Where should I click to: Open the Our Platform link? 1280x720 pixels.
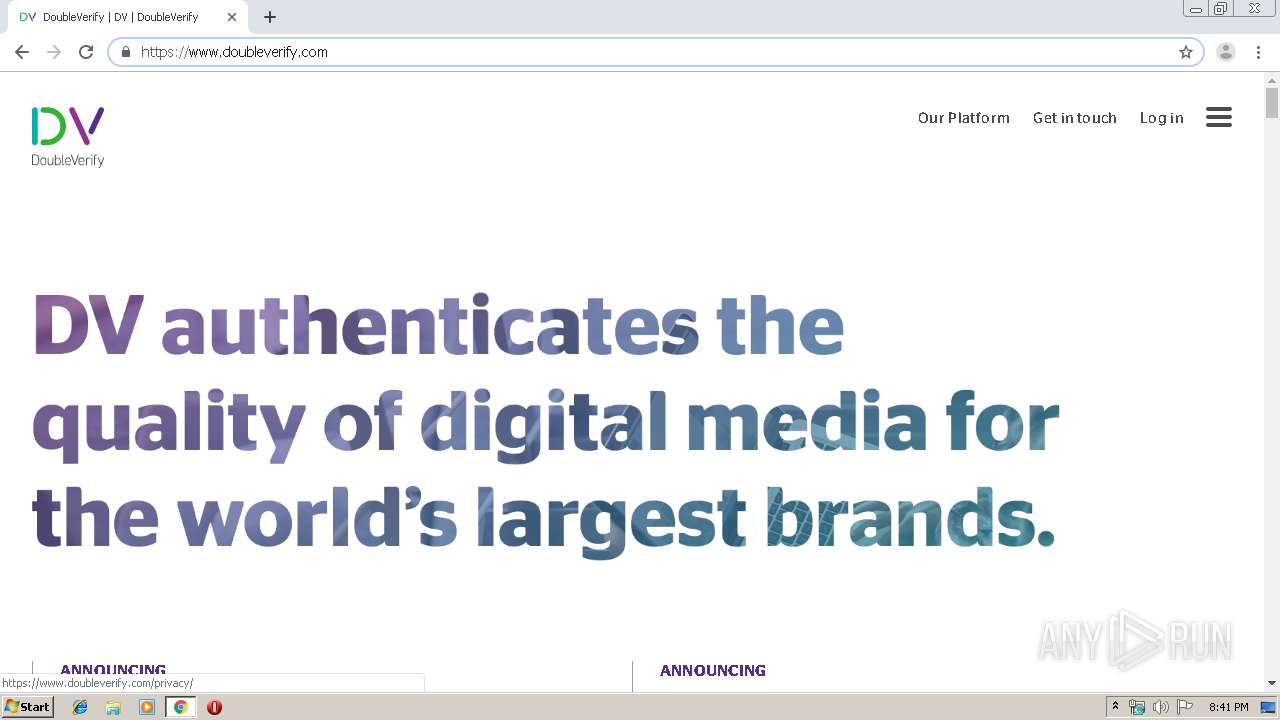964,118
